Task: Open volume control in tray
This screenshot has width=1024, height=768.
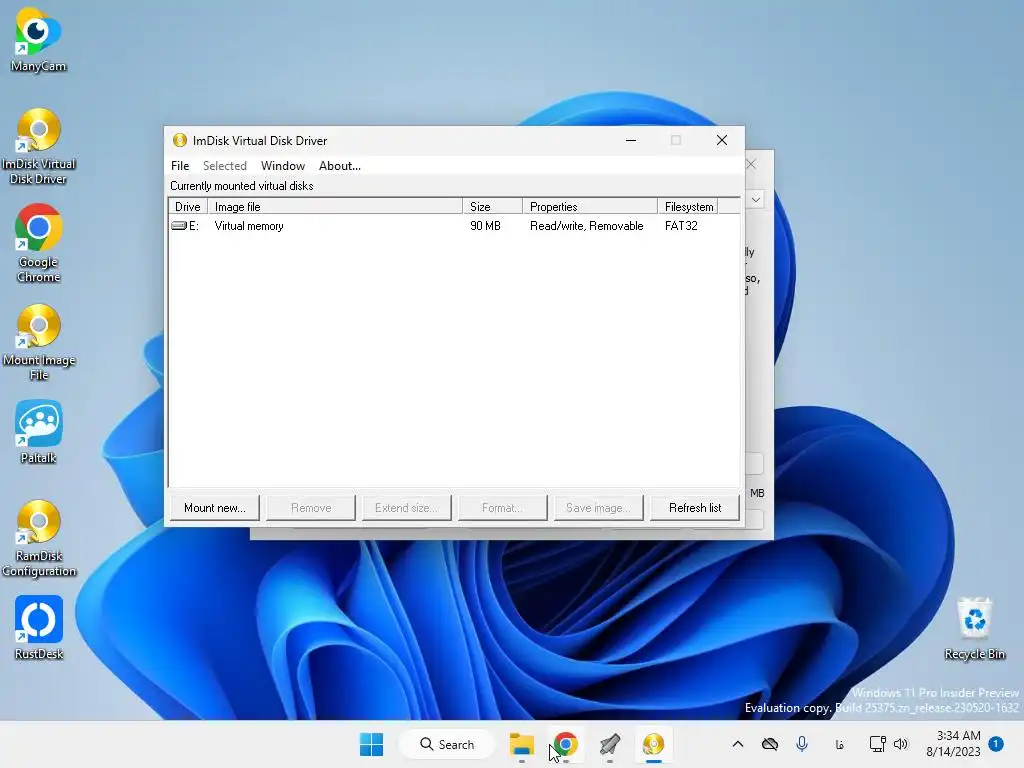Action: [x=901, y=744]
